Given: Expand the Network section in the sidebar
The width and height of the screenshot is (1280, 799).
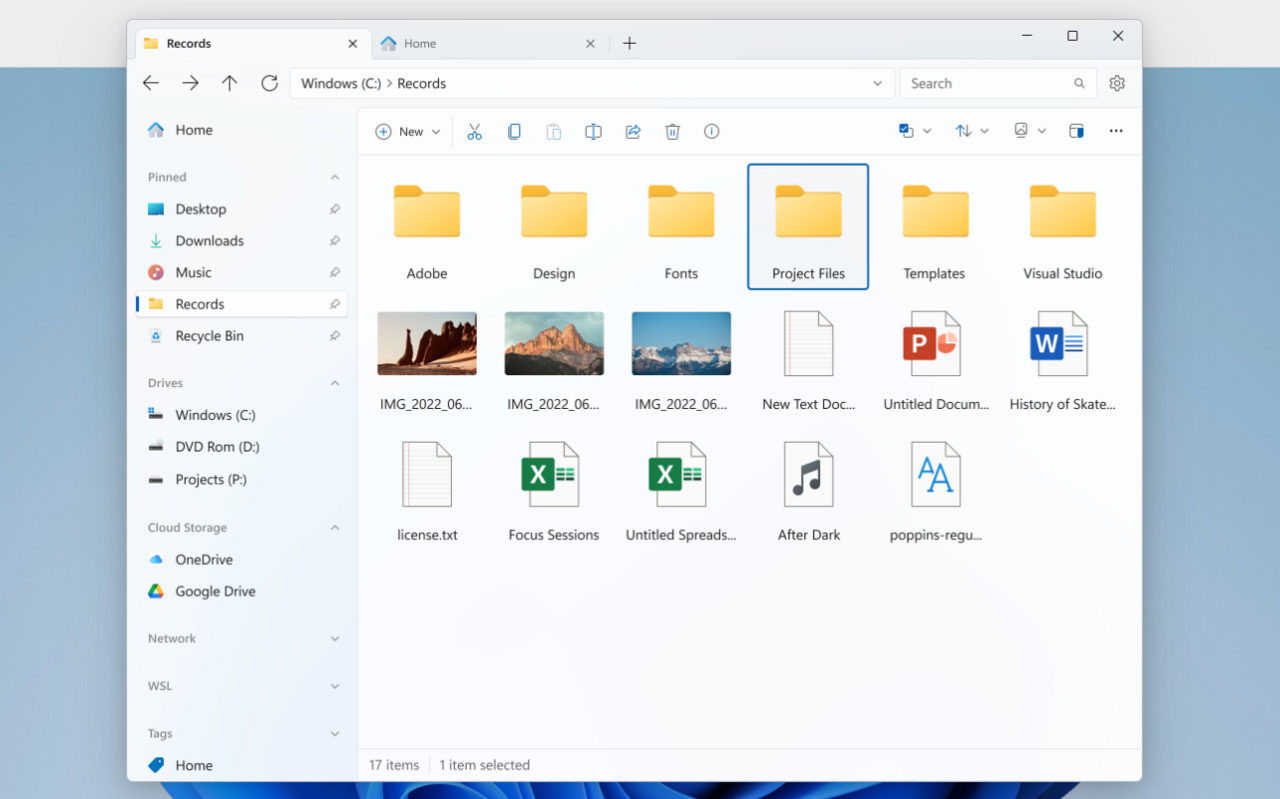Looking at the screenshot, I should tap(333, 638).
